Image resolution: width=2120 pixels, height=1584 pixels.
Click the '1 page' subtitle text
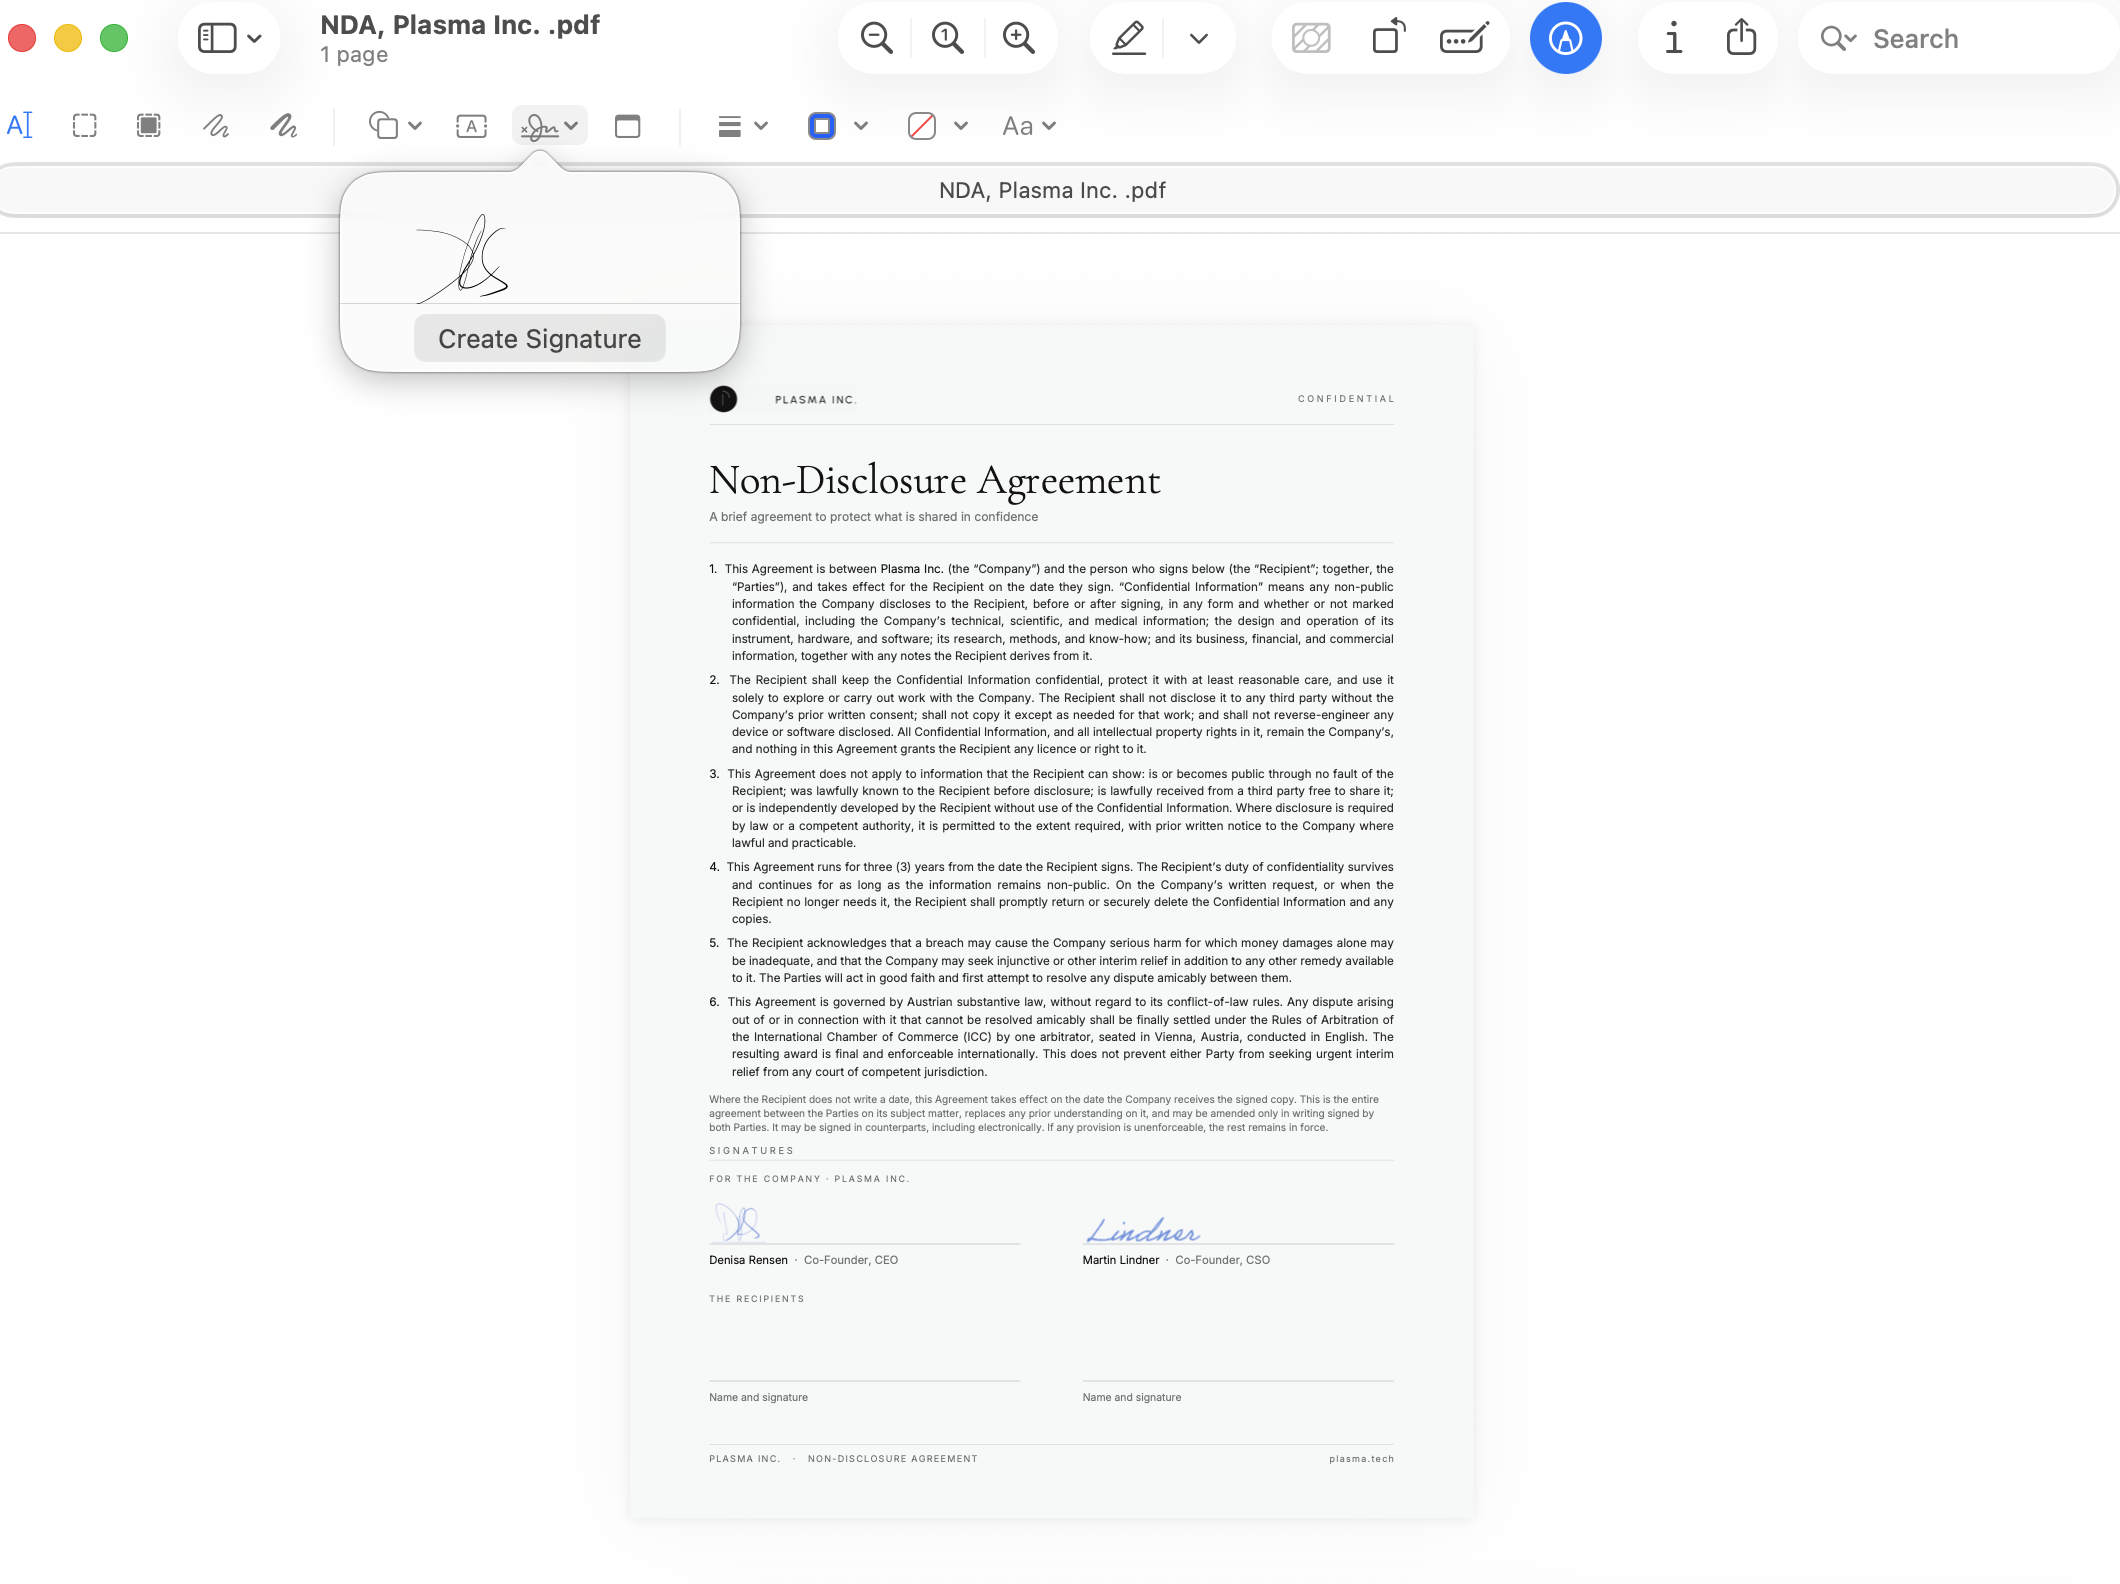pyautogui.click(x=354, y=55)
